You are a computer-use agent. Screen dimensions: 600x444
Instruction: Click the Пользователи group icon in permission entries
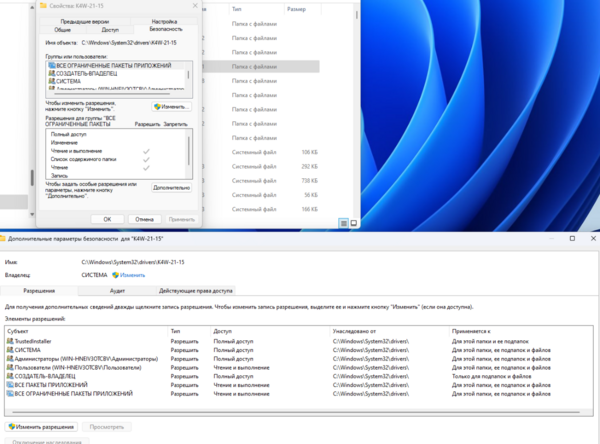[10, 368]
